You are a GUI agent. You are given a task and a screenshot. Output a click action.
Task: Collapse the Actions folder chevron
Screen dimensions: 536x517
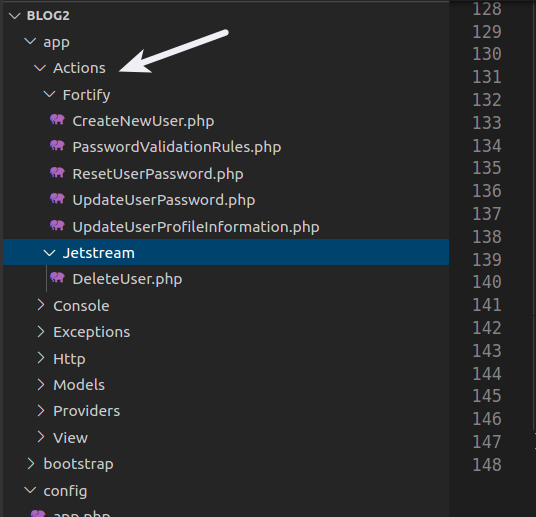pyautogui.click(x=40, y=68)
